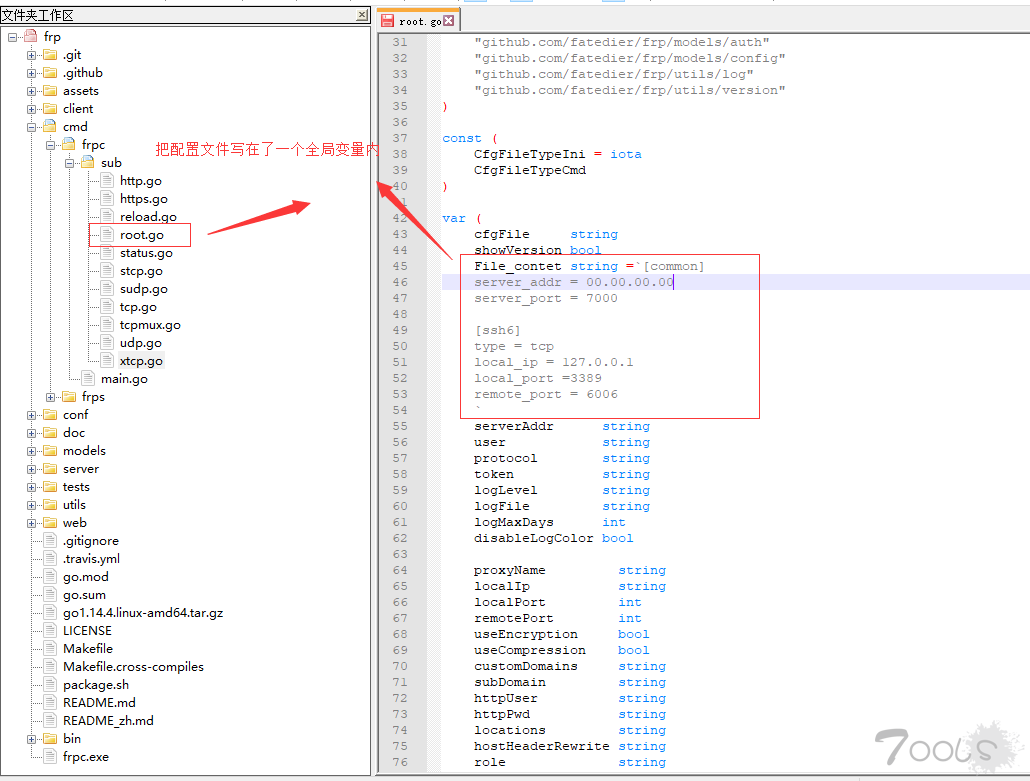Close the root.go tab
Screen dimensions: 1030x781
449,21
